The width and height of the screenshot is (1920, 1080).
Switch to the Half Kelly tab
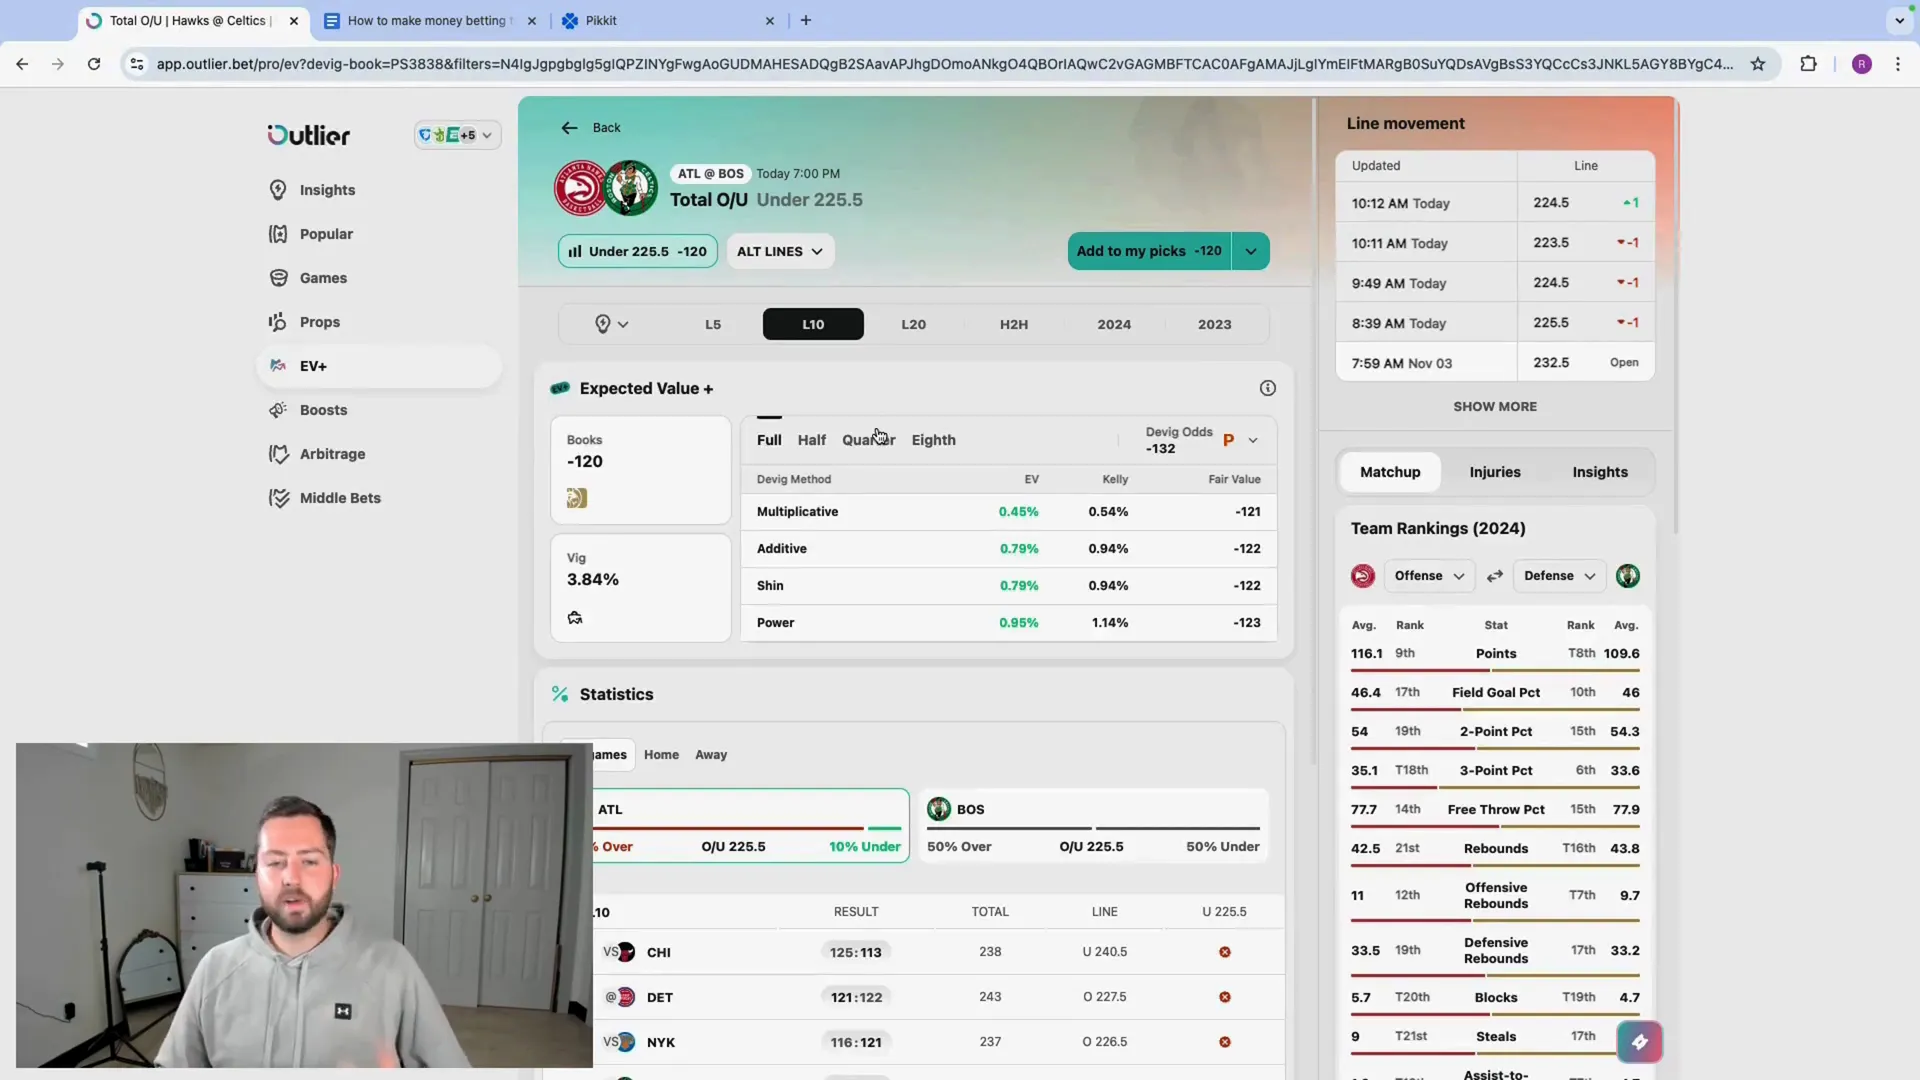click(x=812, y=440)
